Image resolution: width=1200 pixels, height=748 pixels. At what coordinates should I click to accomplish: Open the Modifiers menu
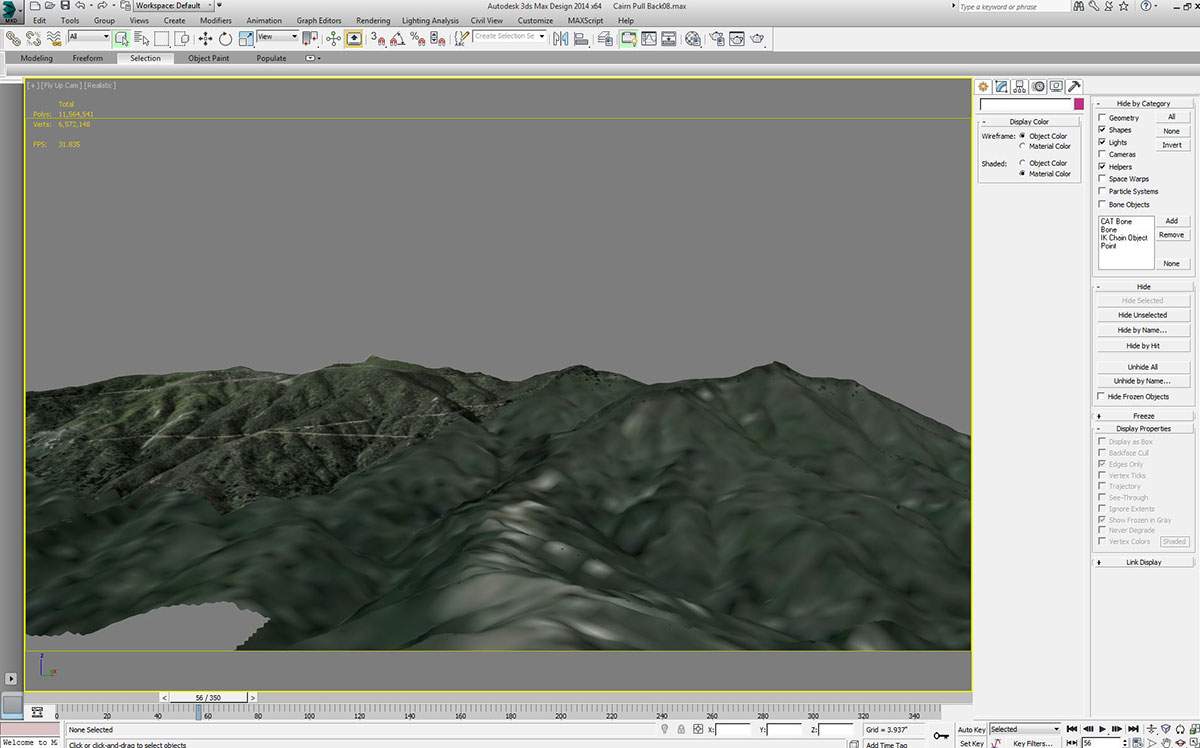(215, 20)
